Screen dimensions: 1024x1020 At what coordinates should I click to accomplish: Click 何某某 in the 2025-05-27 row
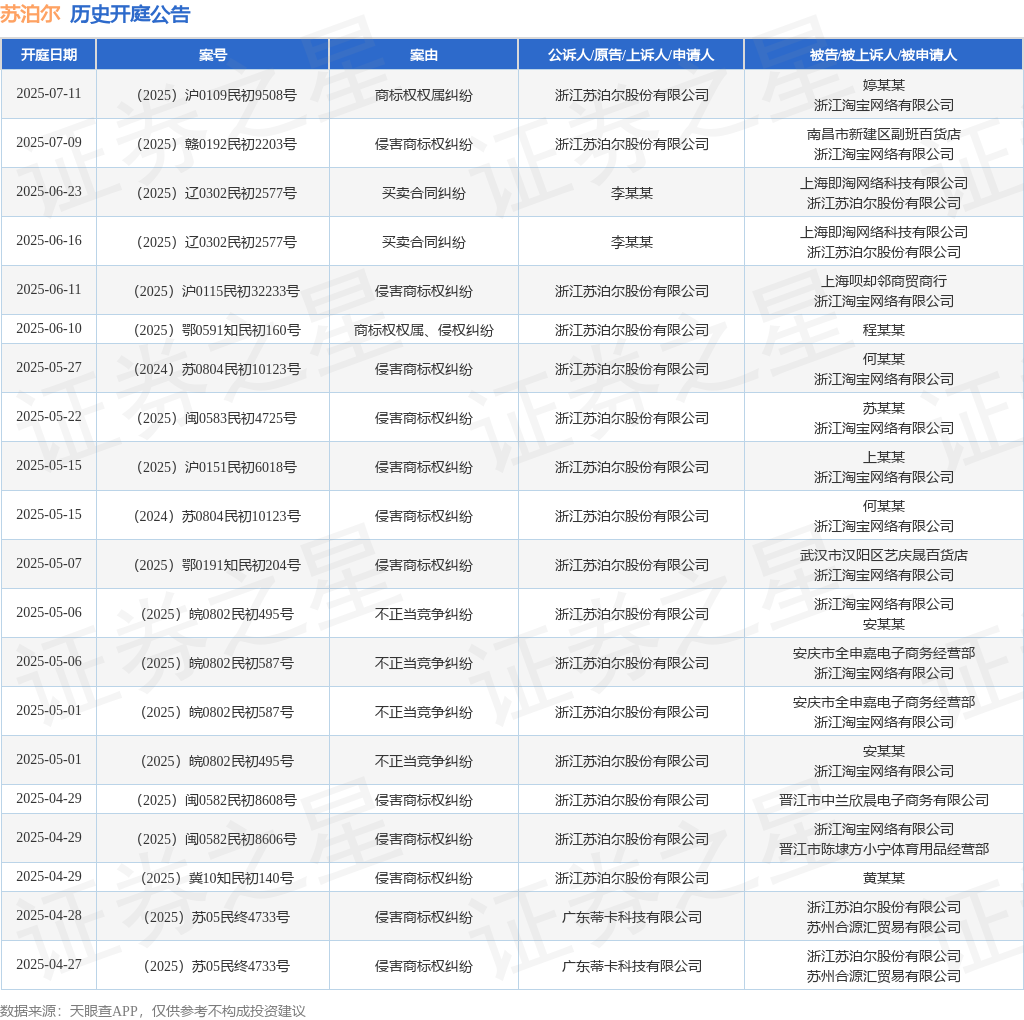tap(884, 359)
